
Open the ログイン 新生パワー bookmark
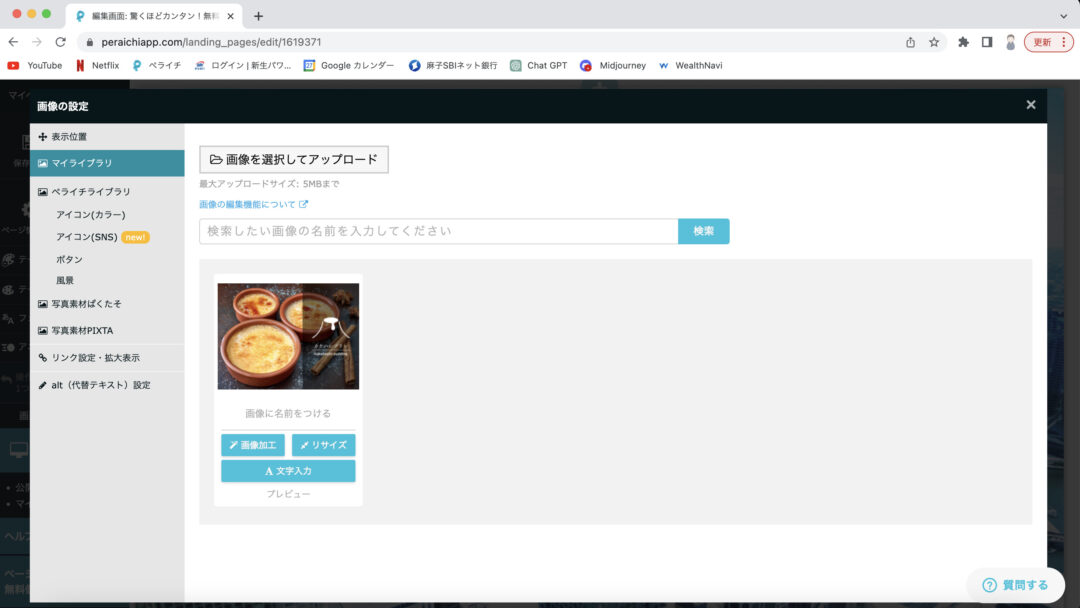242,65
